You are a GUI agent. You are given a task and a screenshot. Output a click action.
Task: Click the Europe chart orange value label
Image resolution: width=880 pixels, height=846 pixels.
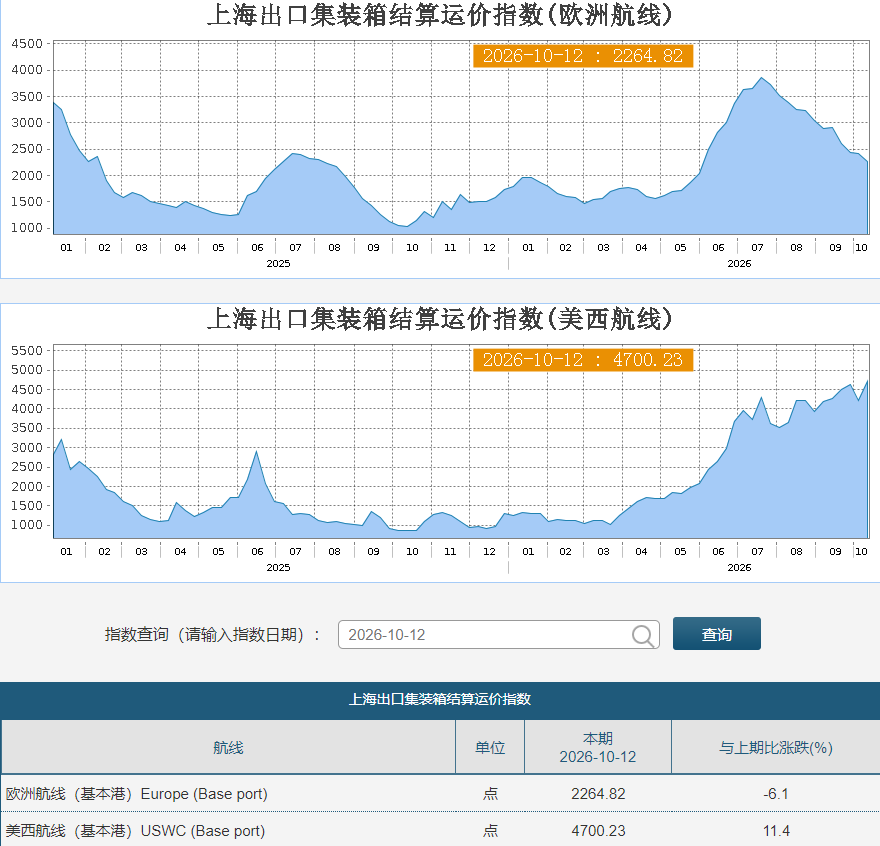point(583,56)
